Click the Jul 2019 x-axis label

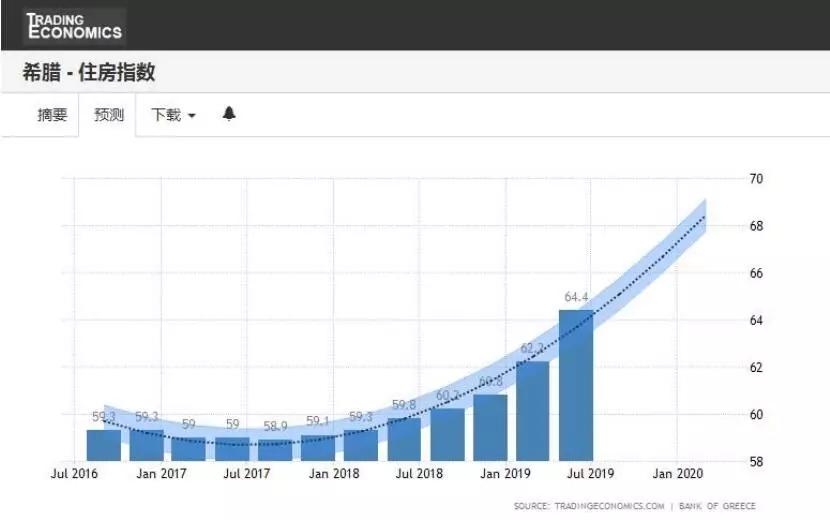pos(591,473)
